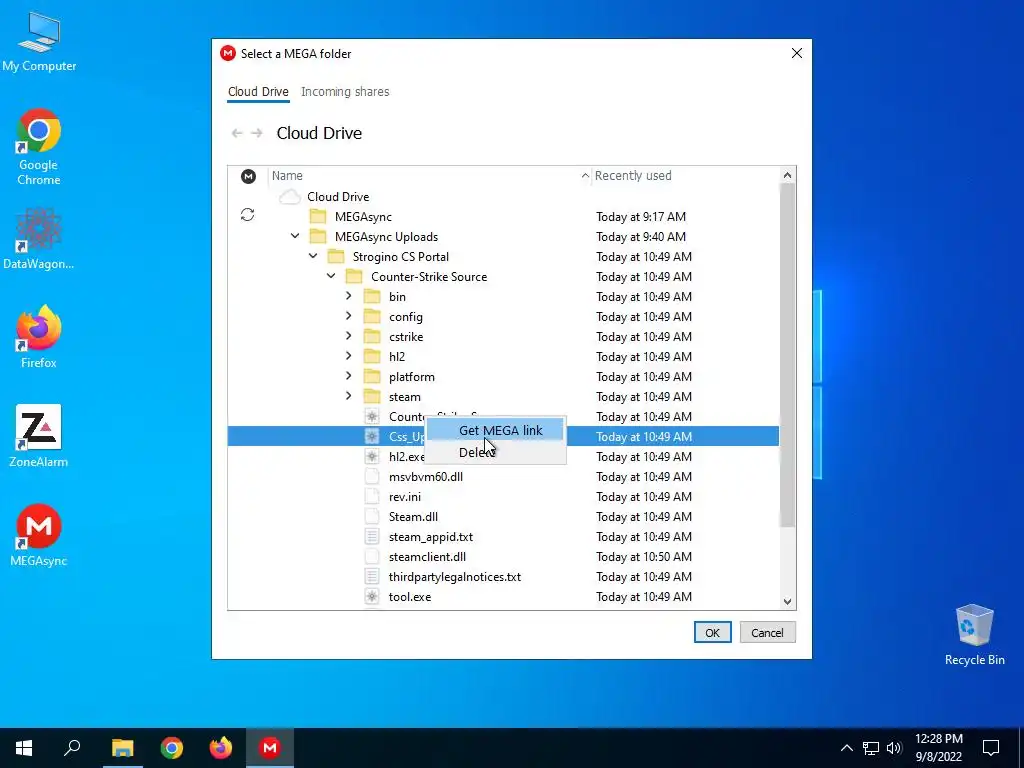Expand the platform folder
This screenshot has width=1024, height=768.
[x=349, y=377]
